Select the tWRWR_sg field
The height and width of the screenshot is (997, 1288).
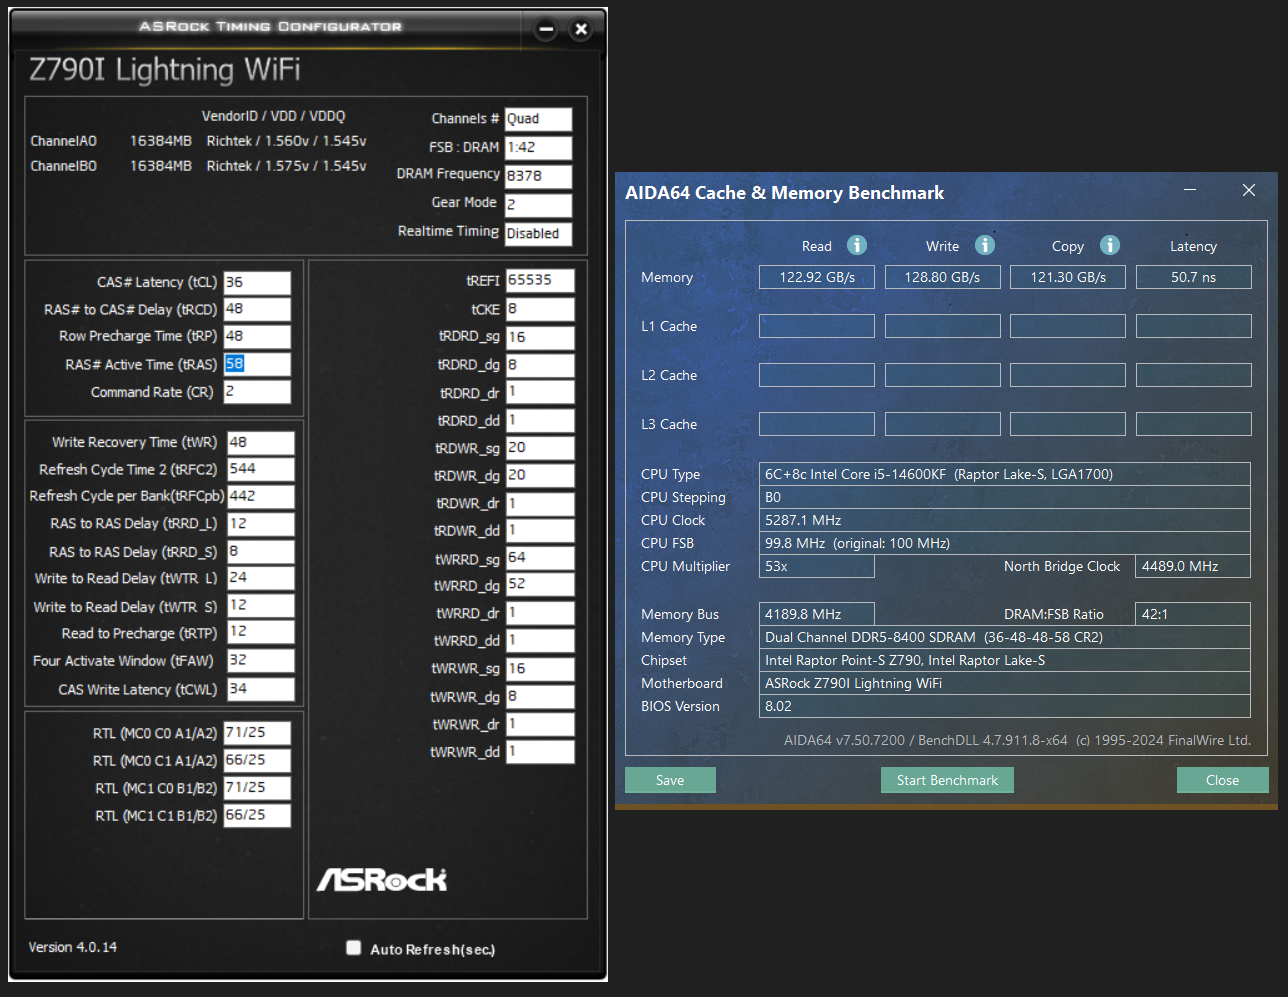tap(540, 668)
